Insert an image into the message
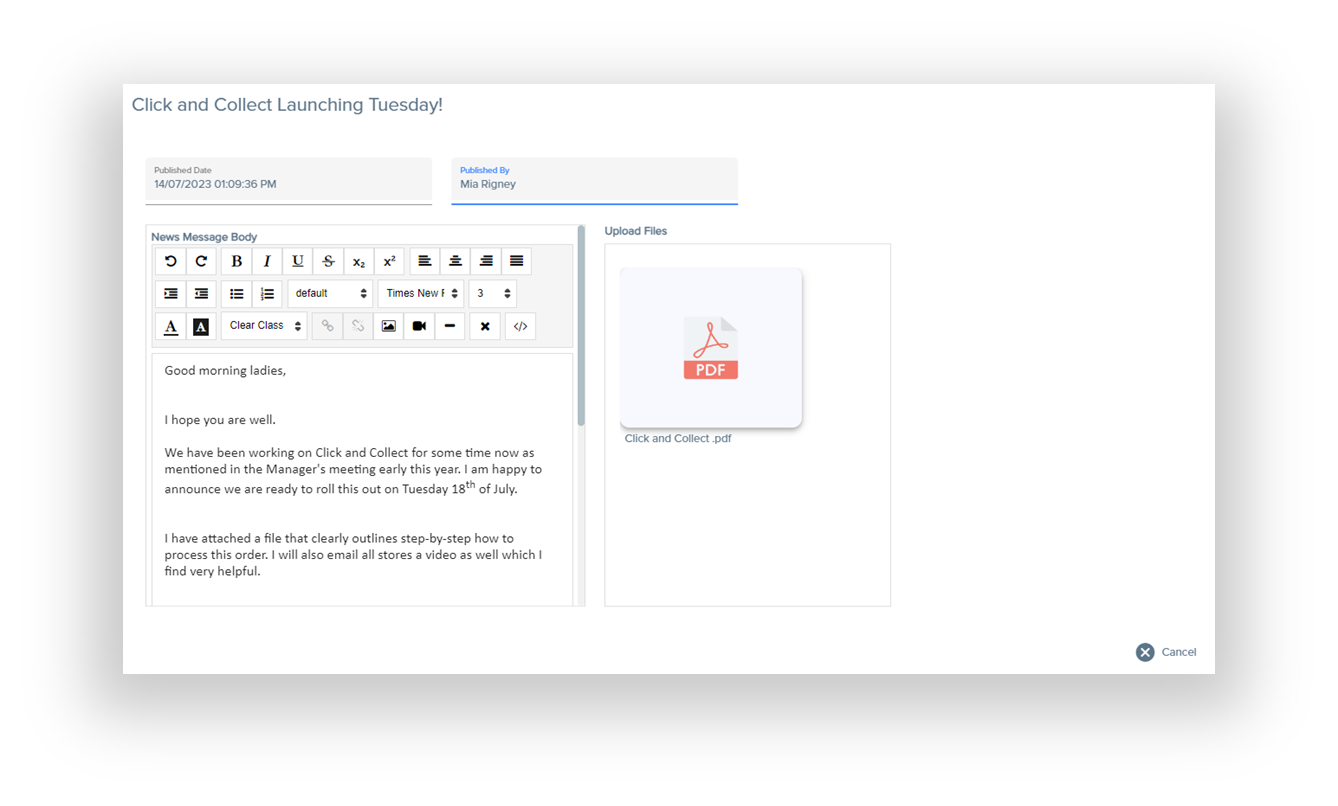The height and width of the screenshot is (806, 1338). [388, 326]
